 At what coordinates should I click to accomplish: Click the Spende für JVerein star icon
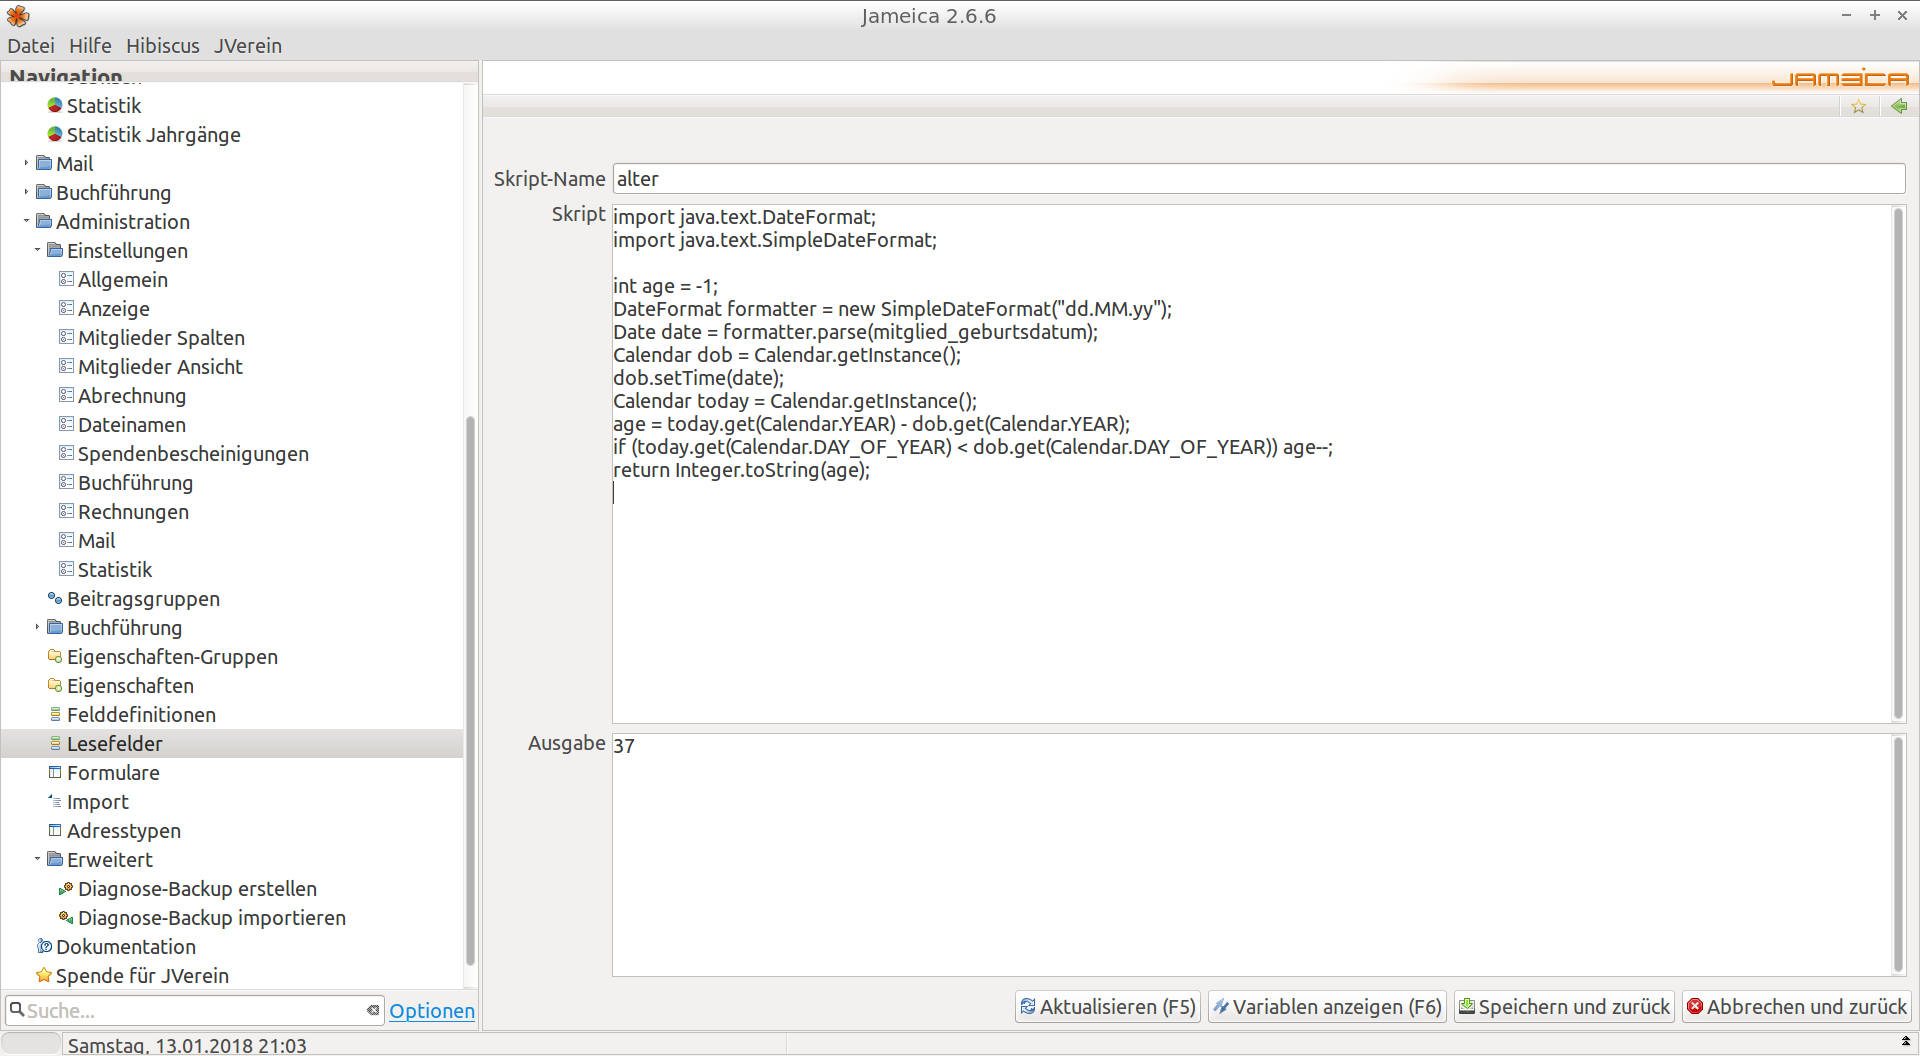44,976
